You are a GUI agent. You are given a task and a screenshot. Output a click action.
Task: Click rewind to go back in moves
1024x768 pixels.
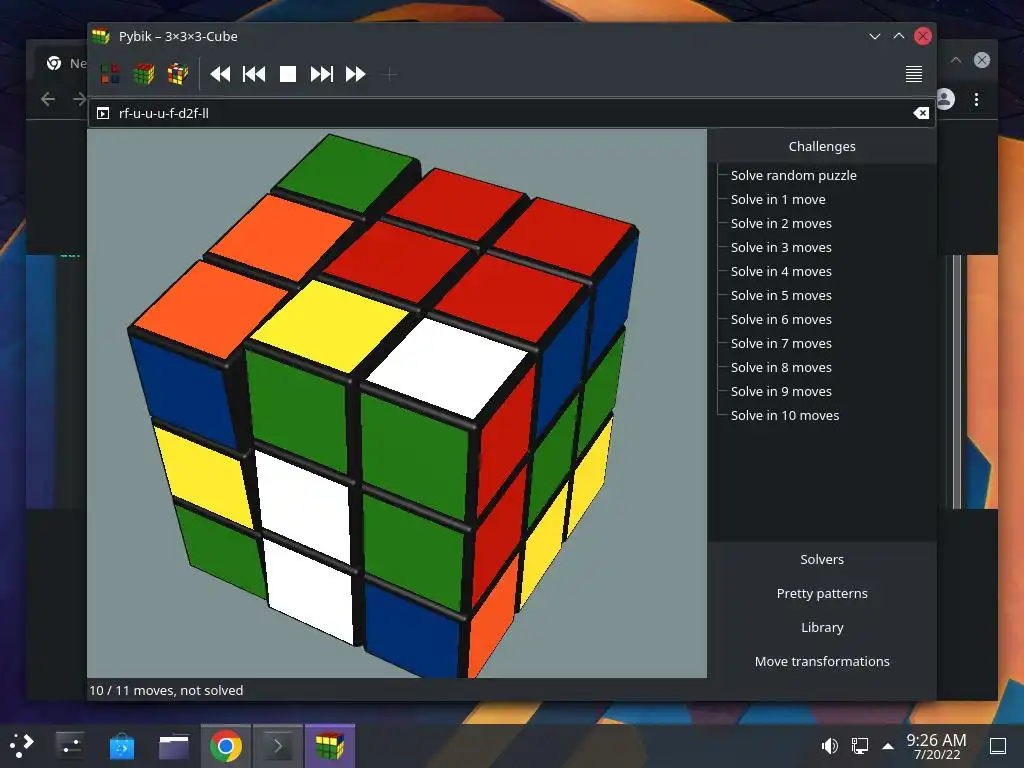coord(220,74)
